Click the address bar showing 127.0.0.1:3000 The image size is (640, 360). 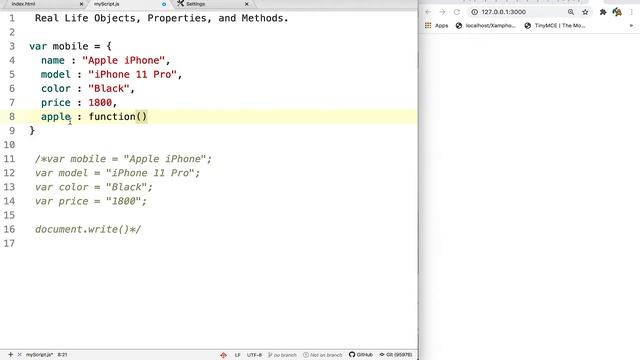[x=503, y=12]
